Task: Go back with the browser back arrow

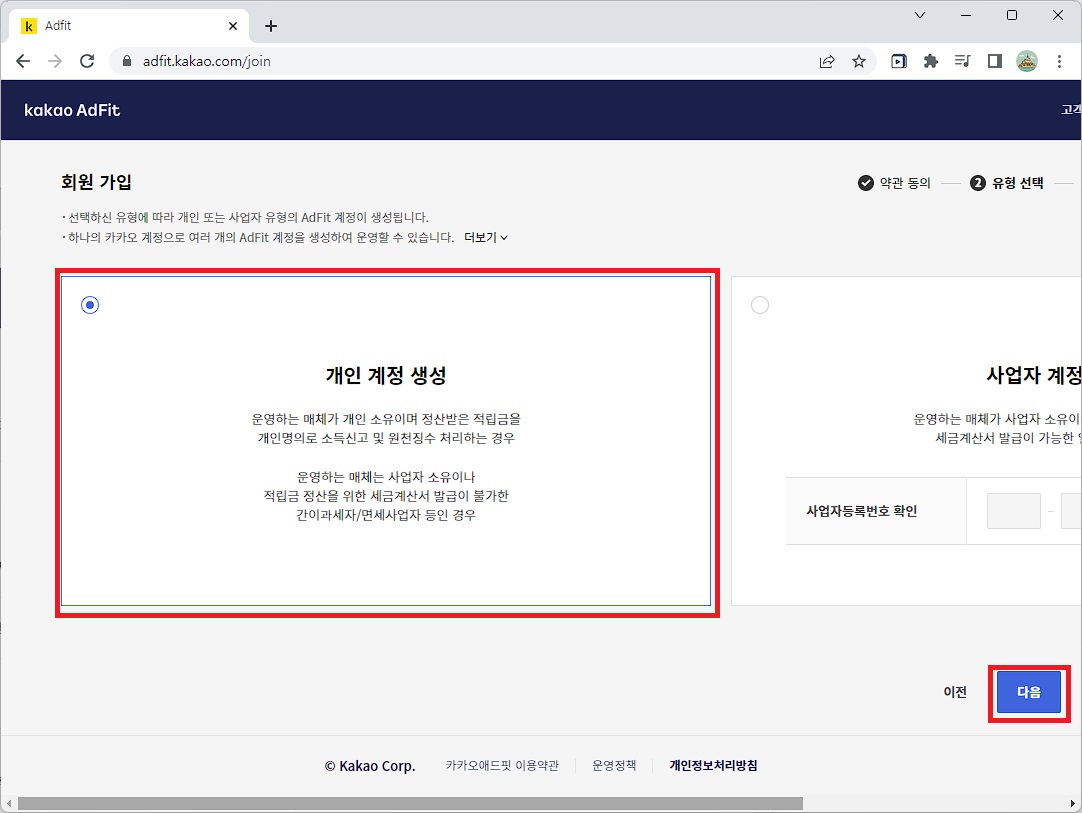Action: pos(23,61)
